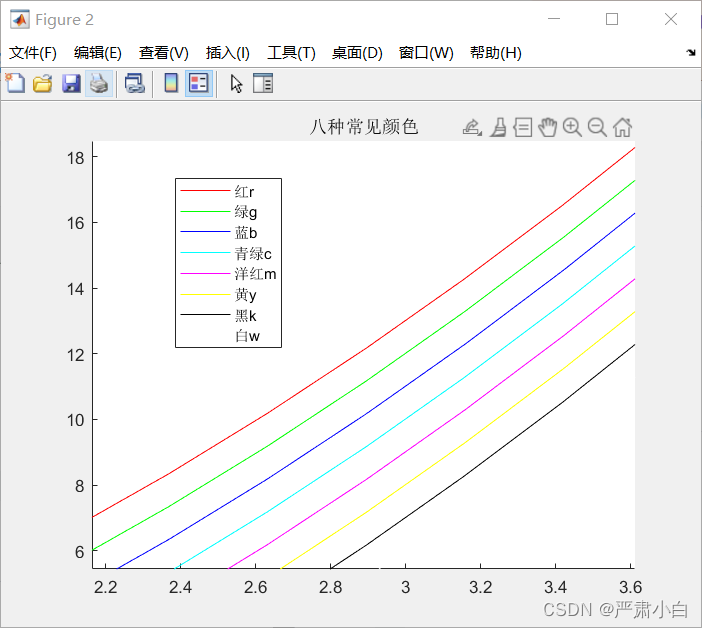Open the 工具(T) menu
The height and width of the screenshot is (628, 702).
coord(291,53)
